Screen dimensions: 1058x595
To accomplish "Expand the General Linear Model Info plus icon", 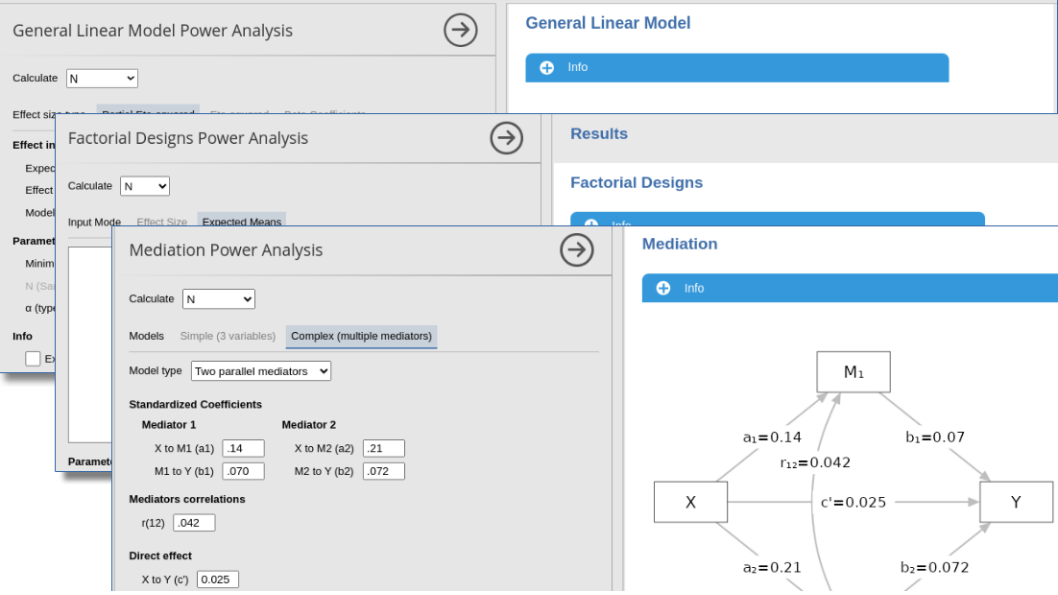I will [546, 68].
